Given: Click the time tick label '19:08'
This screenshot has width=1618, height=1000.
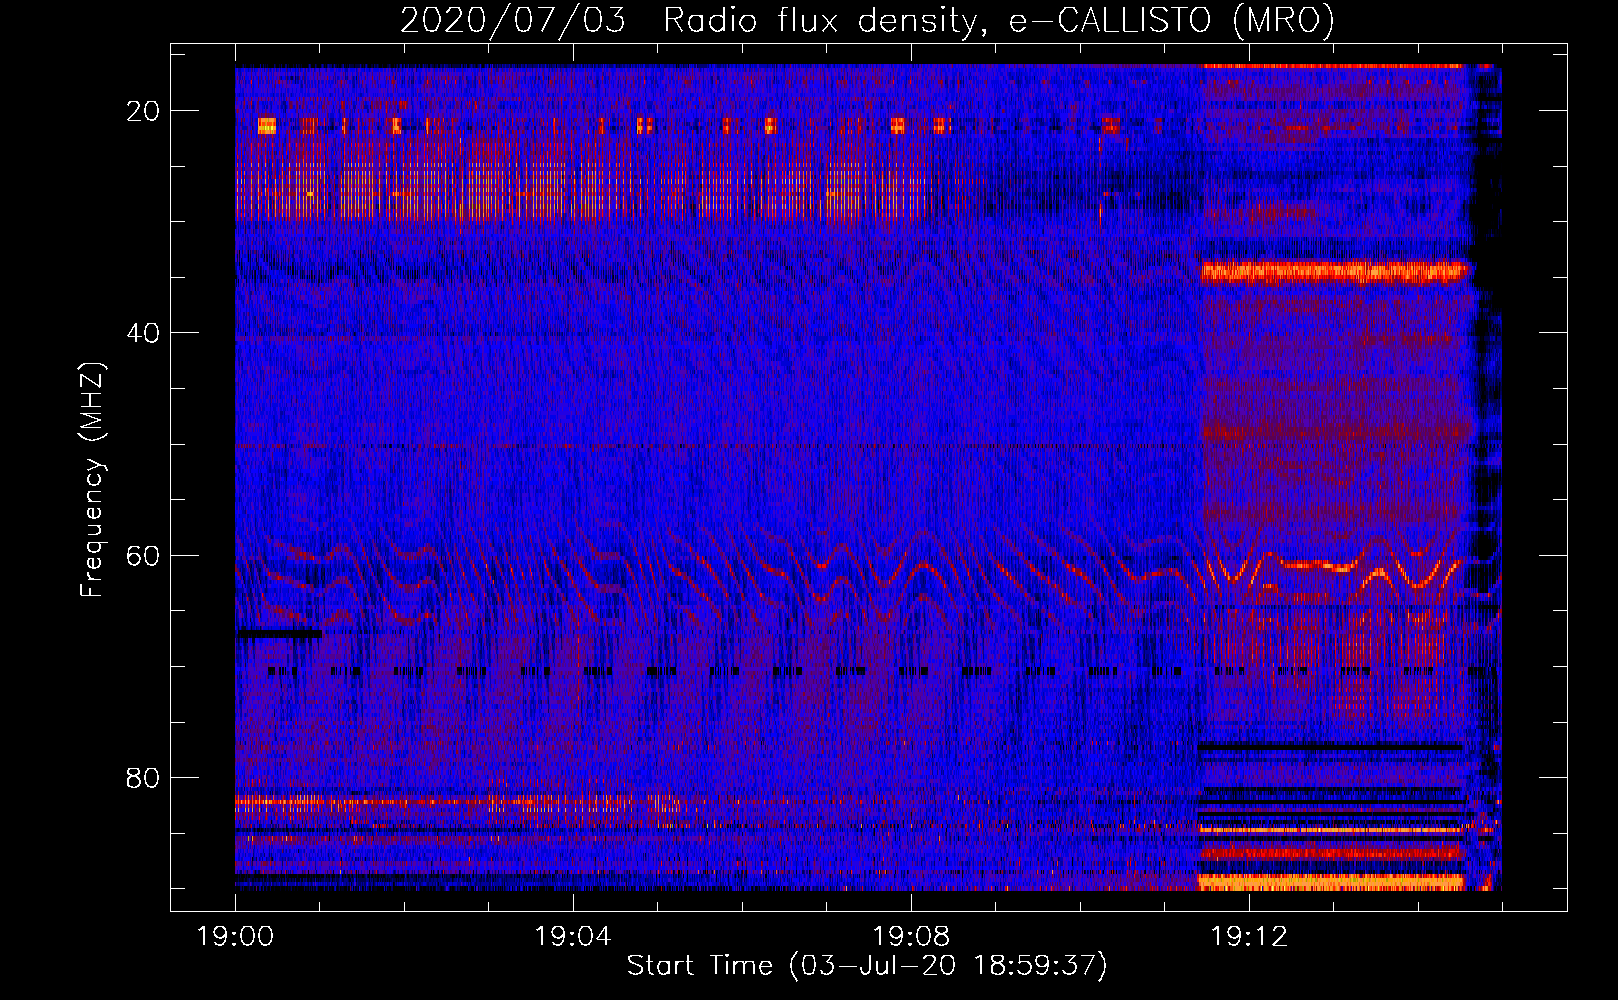Looking at the screenshot, I should pos(911,937).
